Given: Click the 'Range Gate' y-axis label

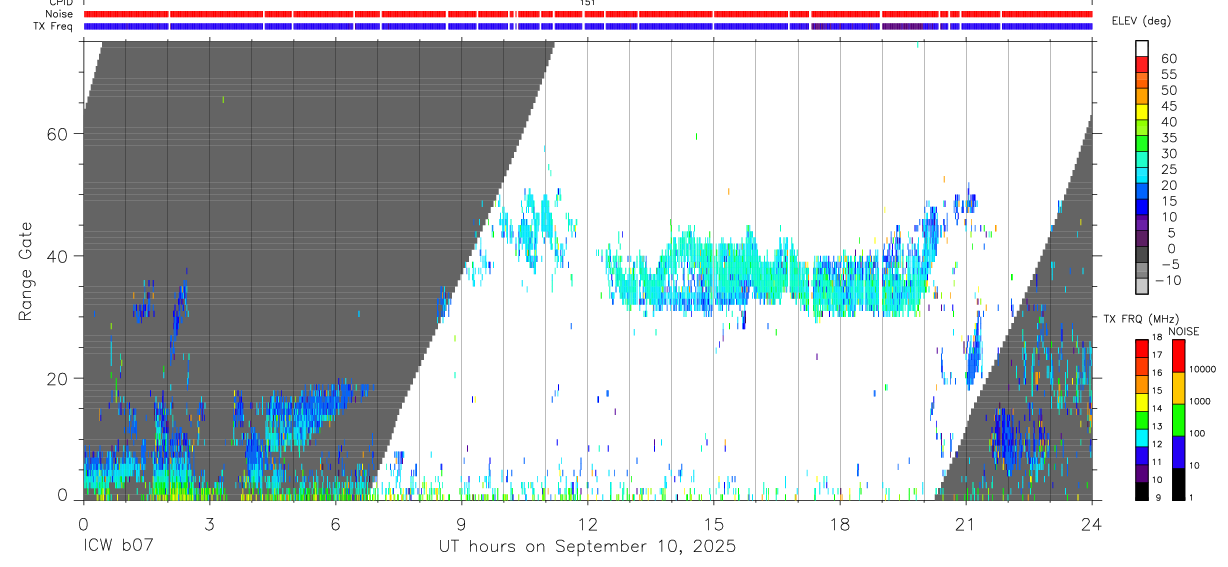Looking at the screenshot, I should tap(24, 271).
